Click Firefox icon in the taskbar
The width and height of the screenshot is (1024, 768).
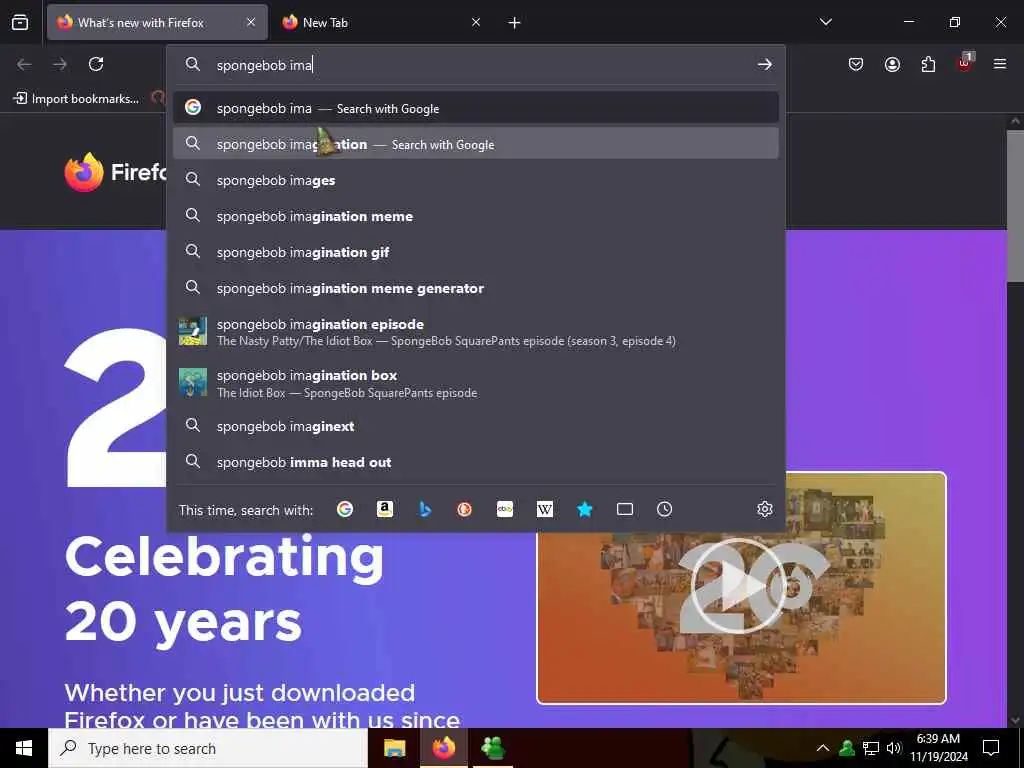pos(443,748)
